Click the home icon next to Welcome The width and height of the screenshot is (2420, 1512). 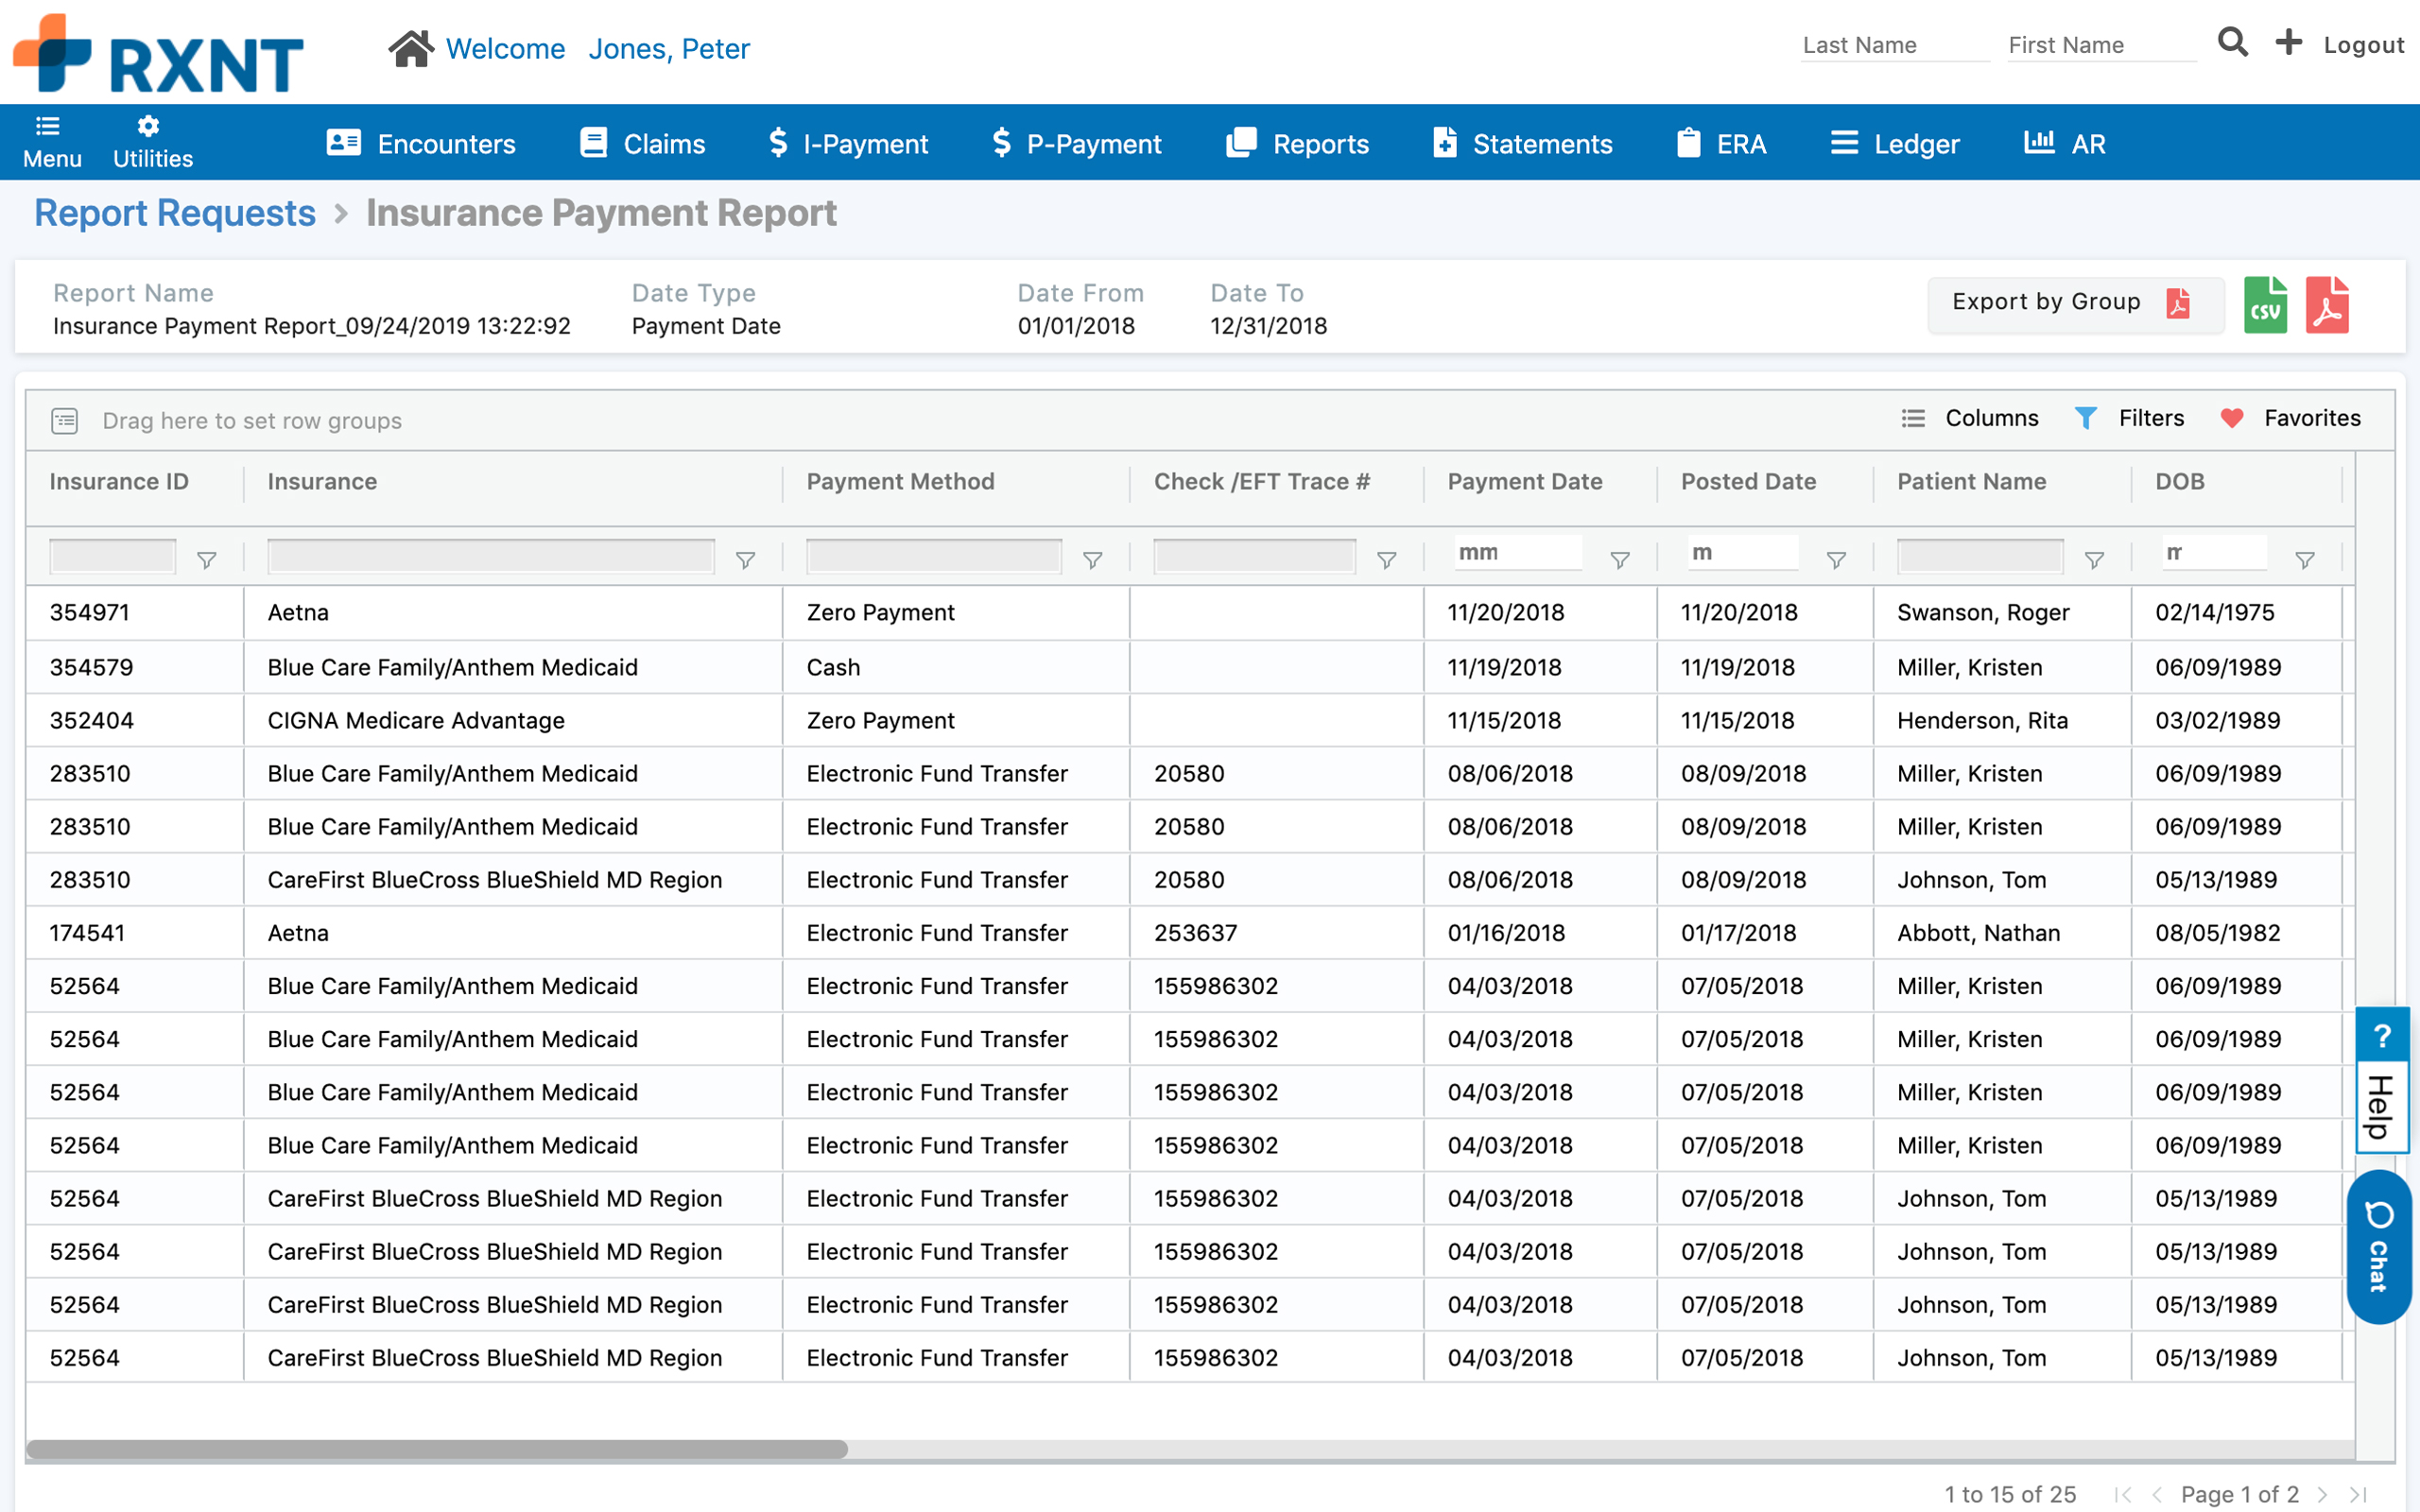[411, 48]
